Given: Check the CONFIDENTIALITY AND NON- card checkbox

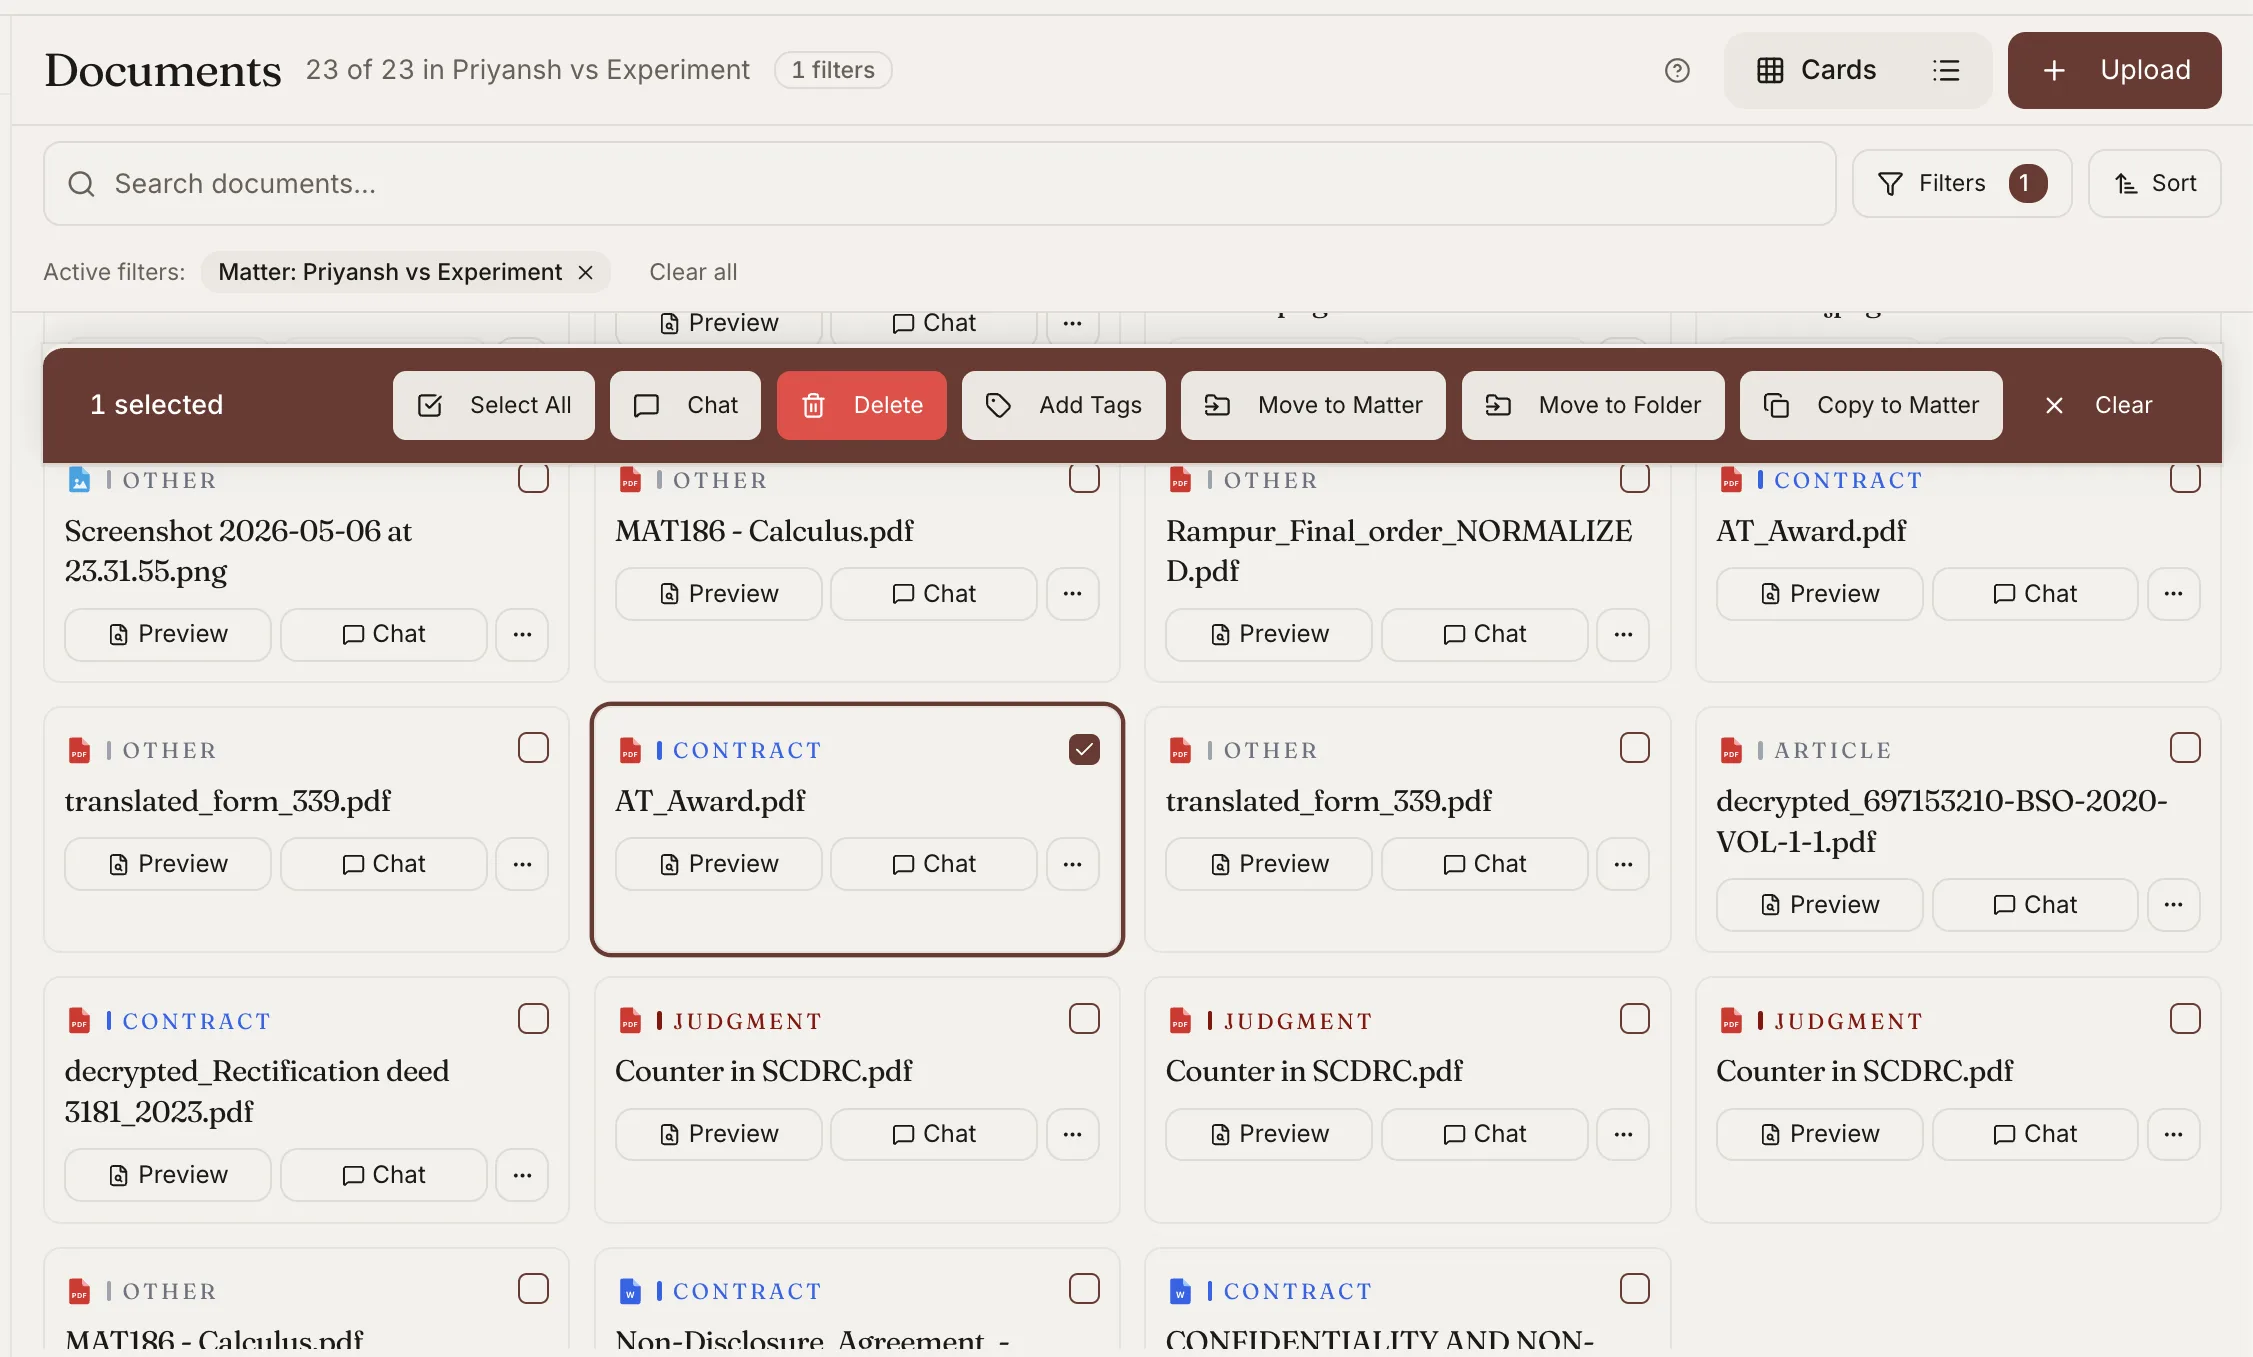Looking at the screenshot, I should point(1634,1289).
